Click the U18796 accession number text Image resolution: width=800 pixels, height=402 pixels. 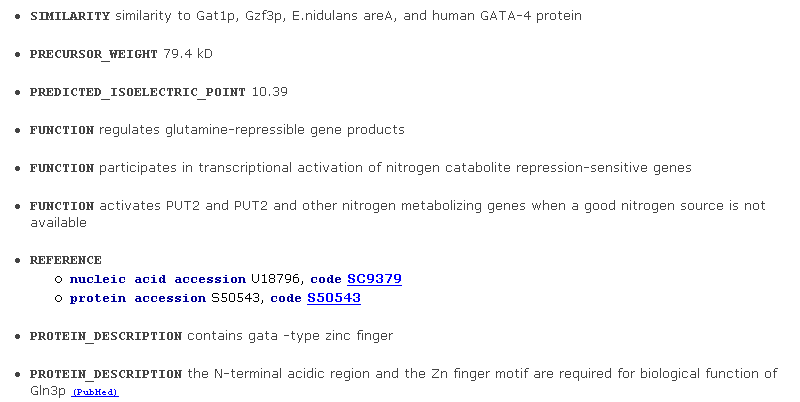[275, 279]
